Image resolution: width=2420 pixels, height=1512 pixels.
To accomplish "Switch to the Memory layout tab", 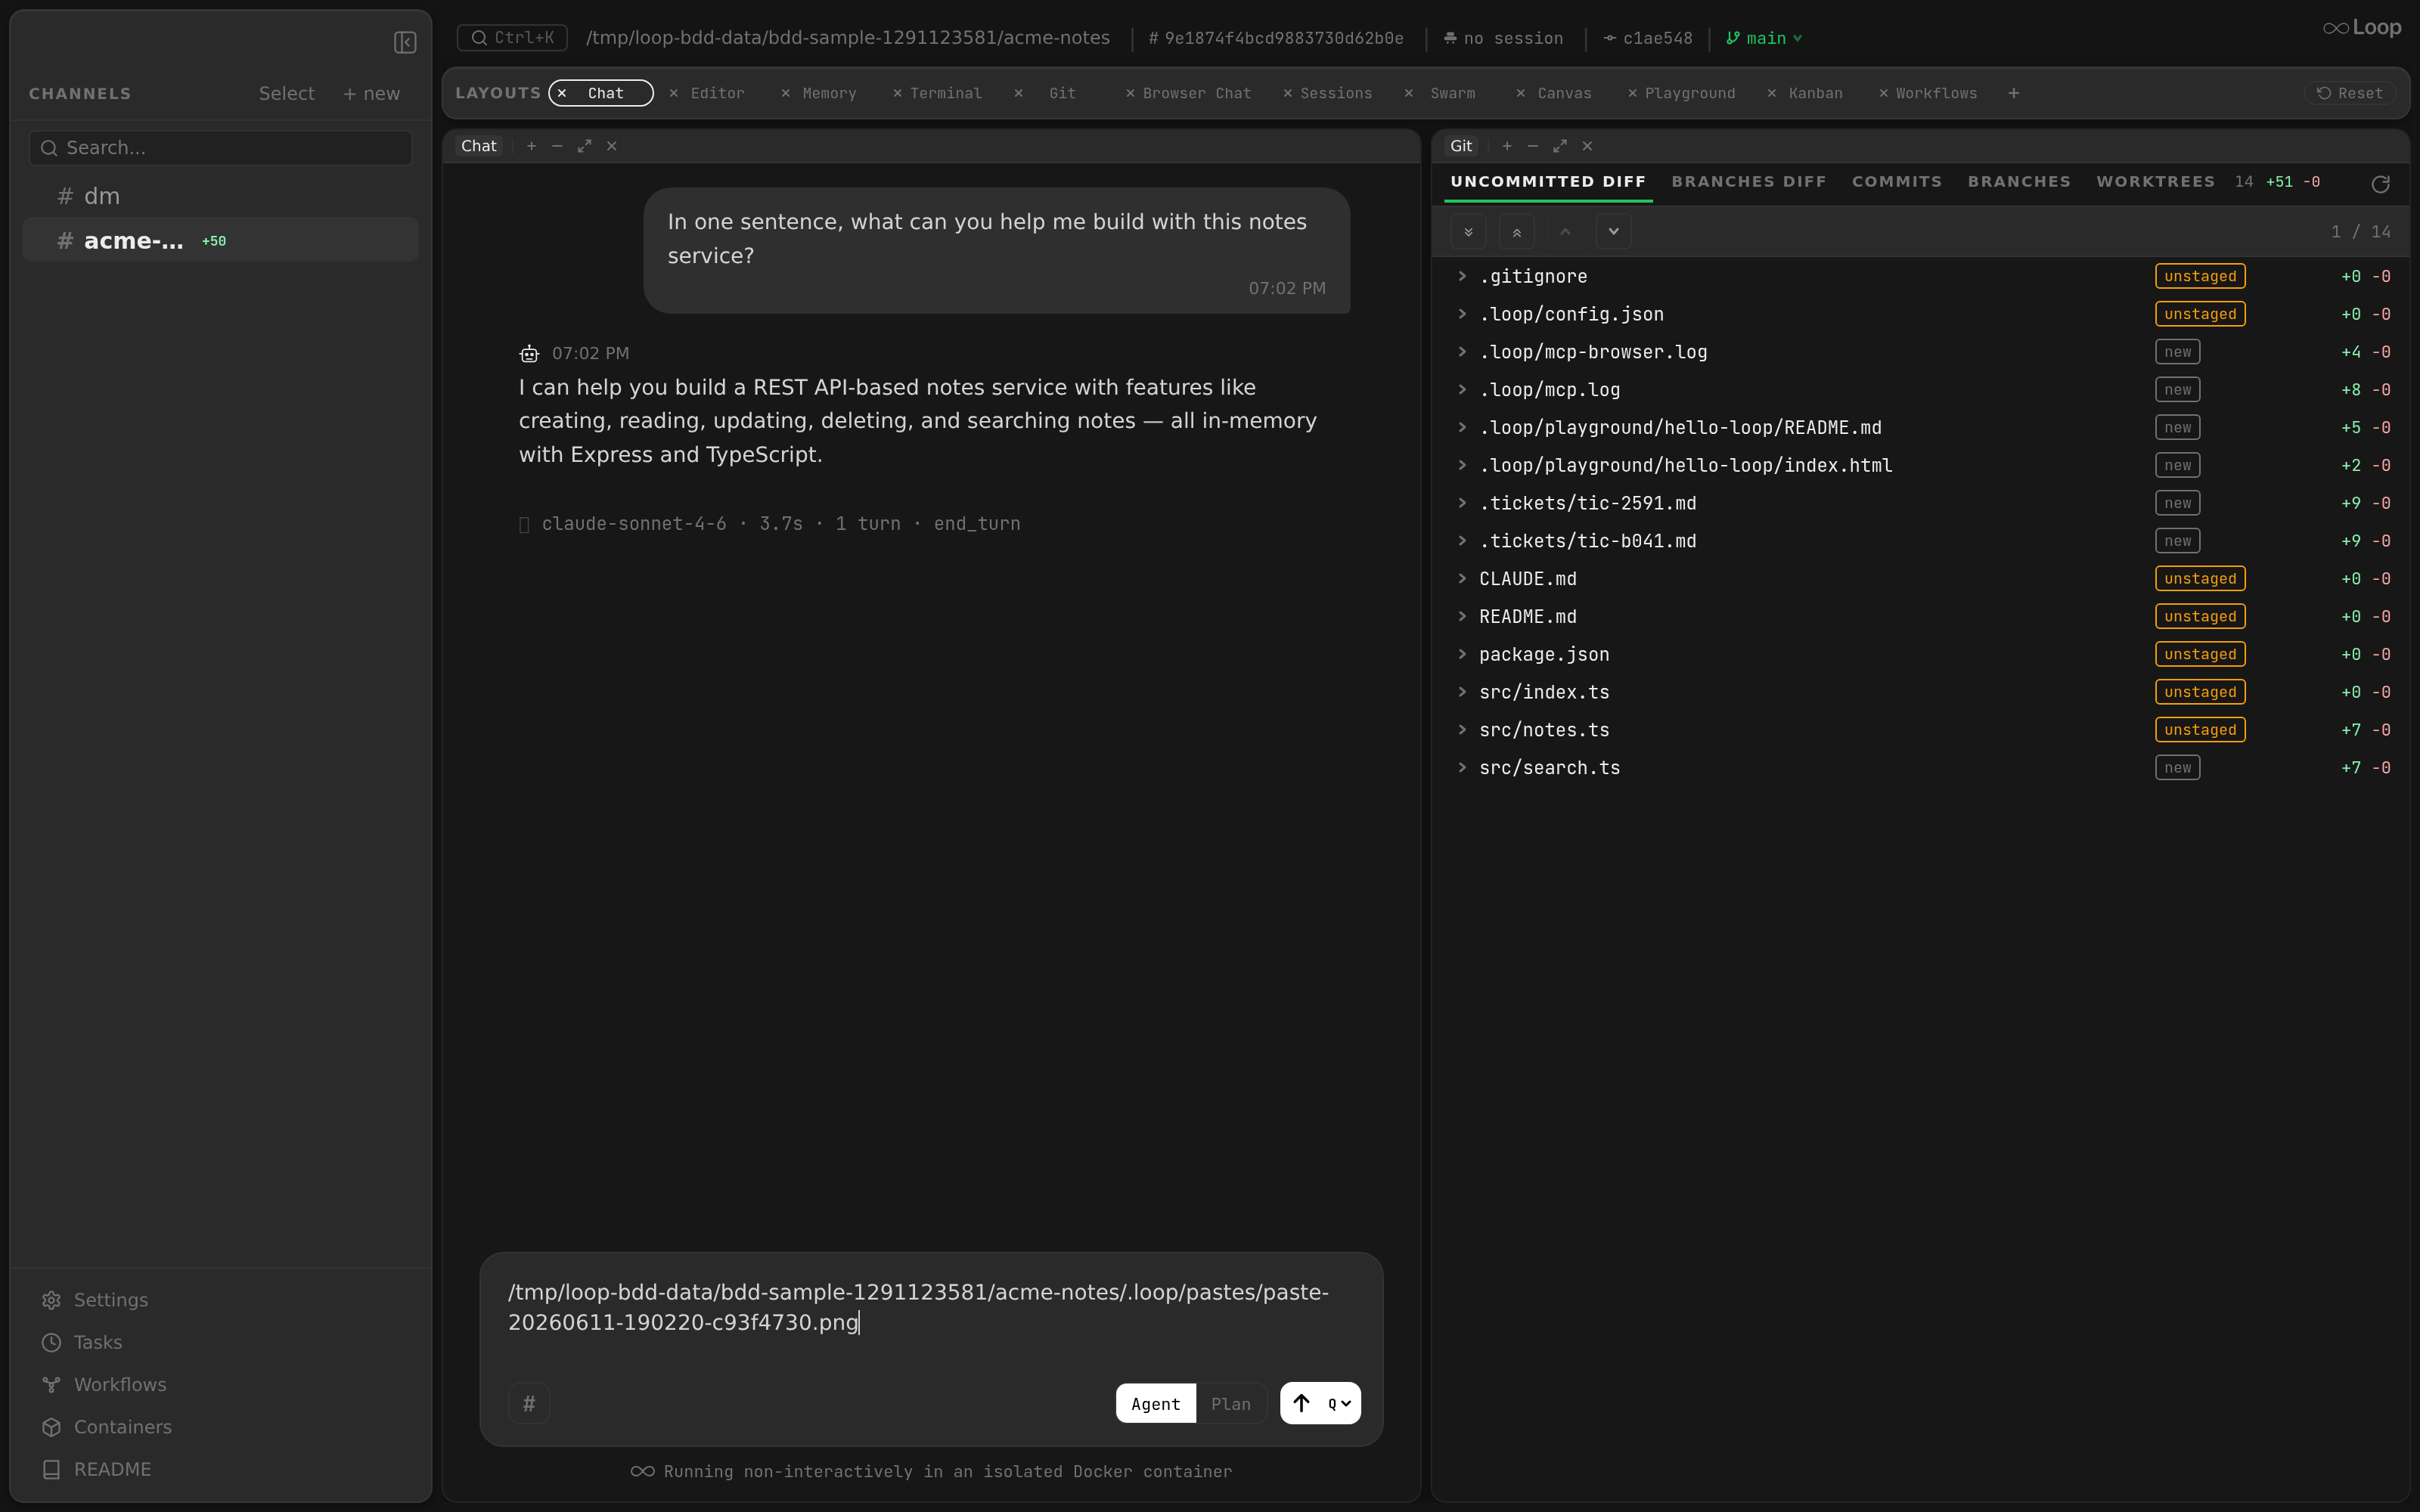I will (829, 93).
